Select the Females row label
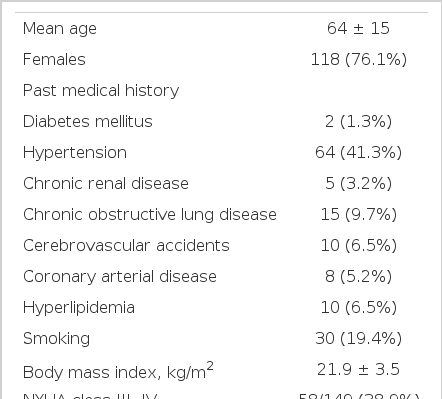Screen dimensions: 442x399 54,59
